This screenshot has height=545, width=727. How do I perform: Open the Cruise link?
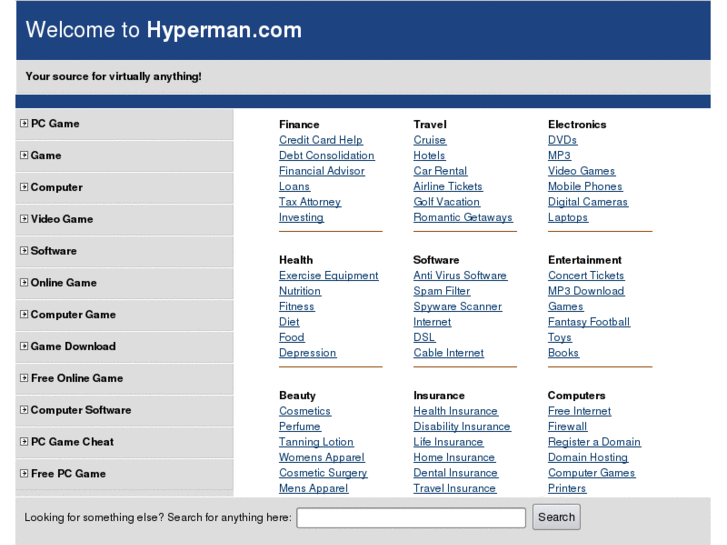point(430,140)
